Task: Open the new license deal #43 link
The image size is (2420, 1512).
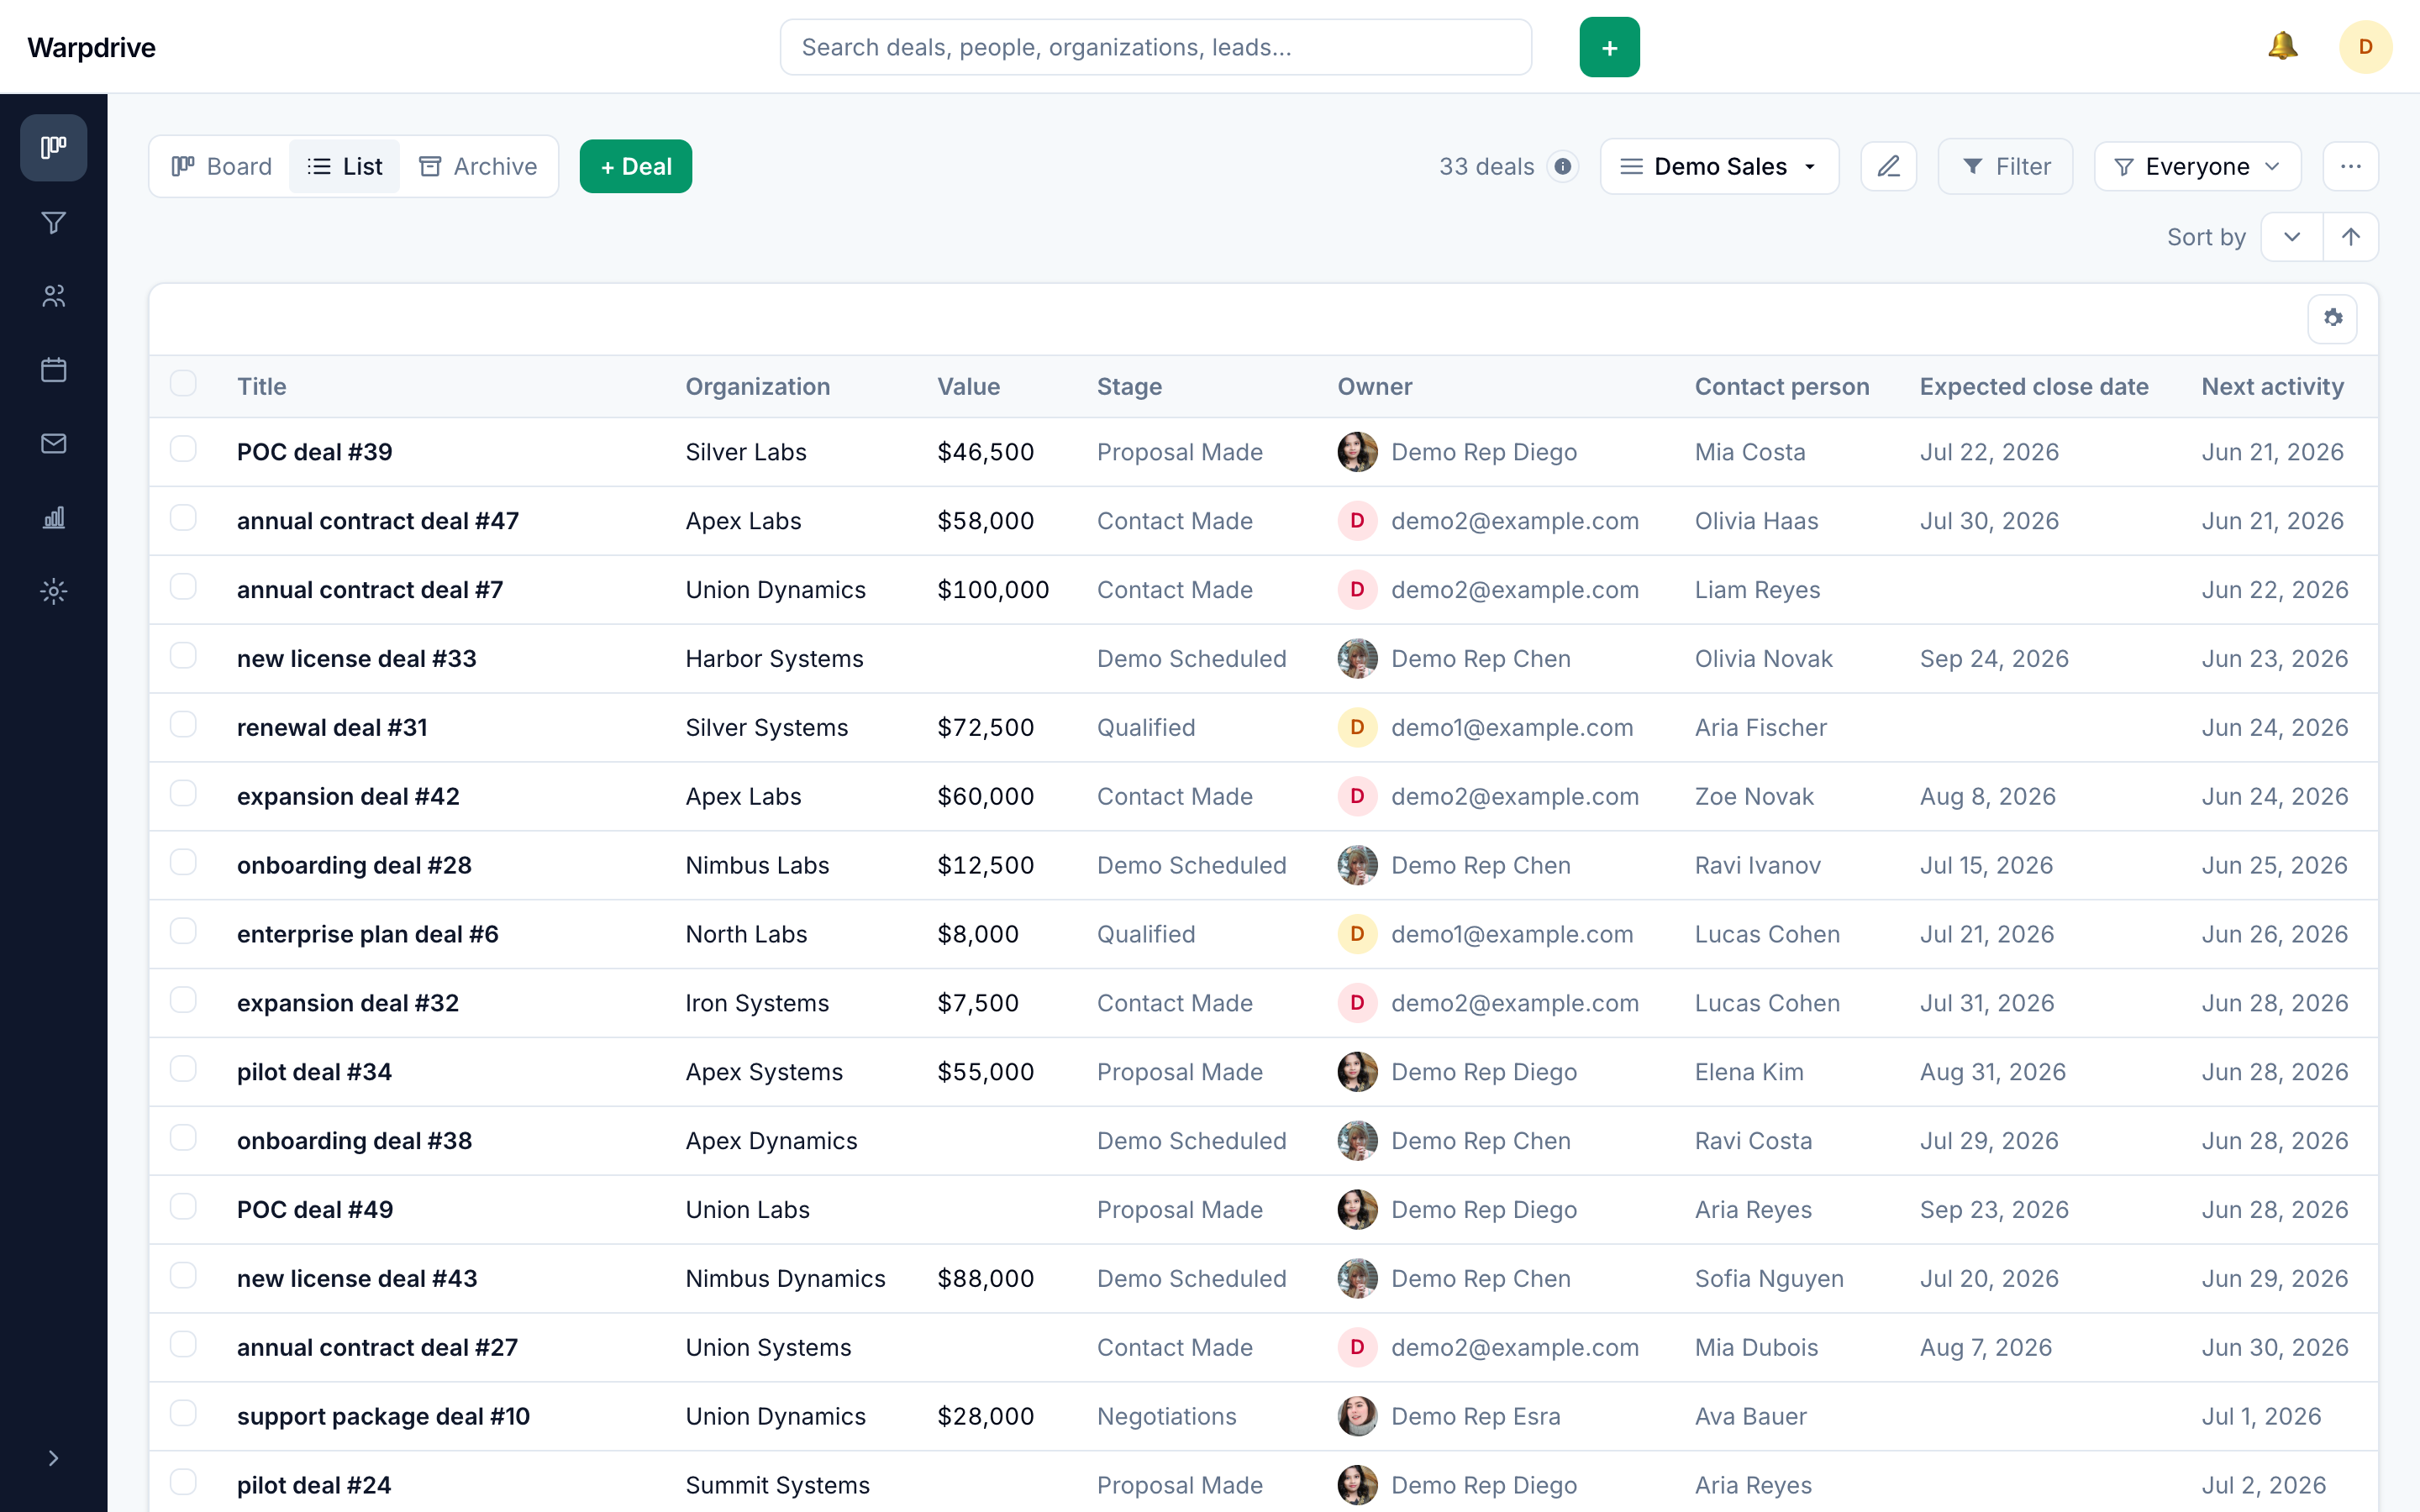Action: (x=357, y=1279)
